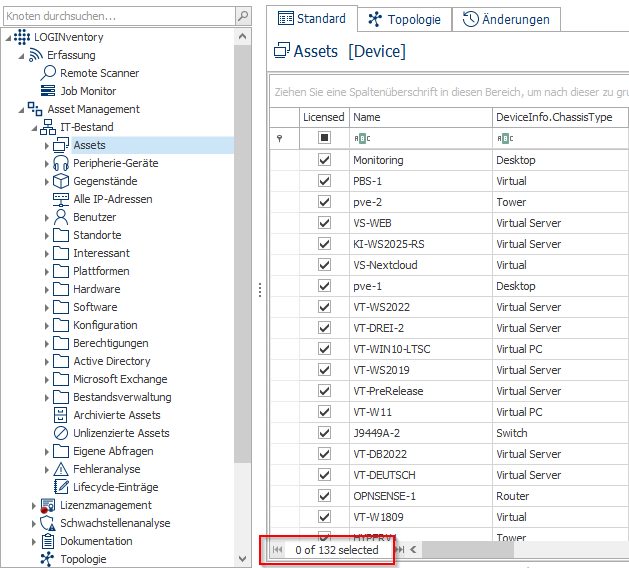Screen dimensions: 629x568
Task: Sort by DeviceInfo.ChassisType column header
Action: 560,117
